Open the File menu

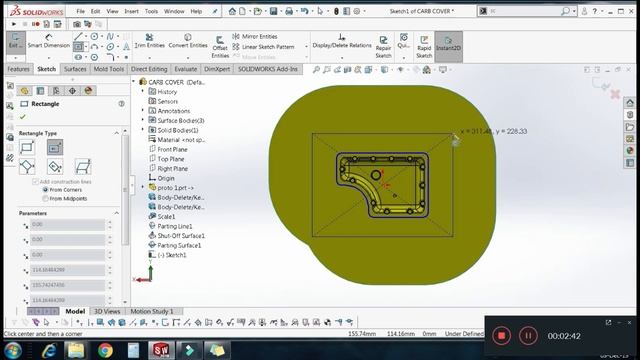coord(80,11)
